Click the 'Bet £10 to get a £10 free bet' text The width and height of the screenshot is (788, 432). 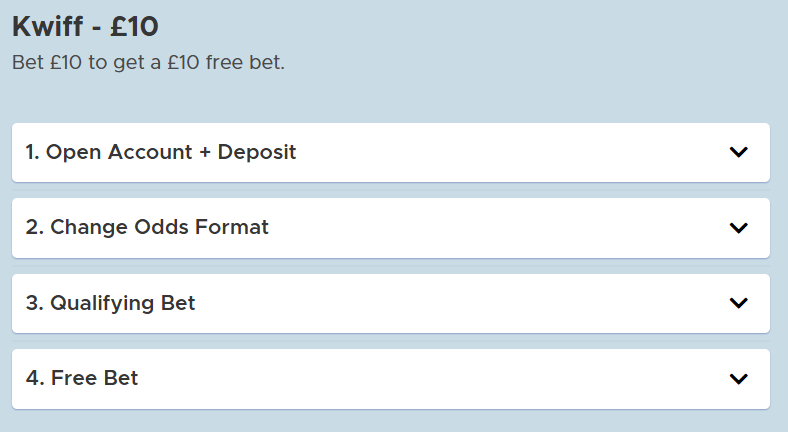tap(148, 62)
